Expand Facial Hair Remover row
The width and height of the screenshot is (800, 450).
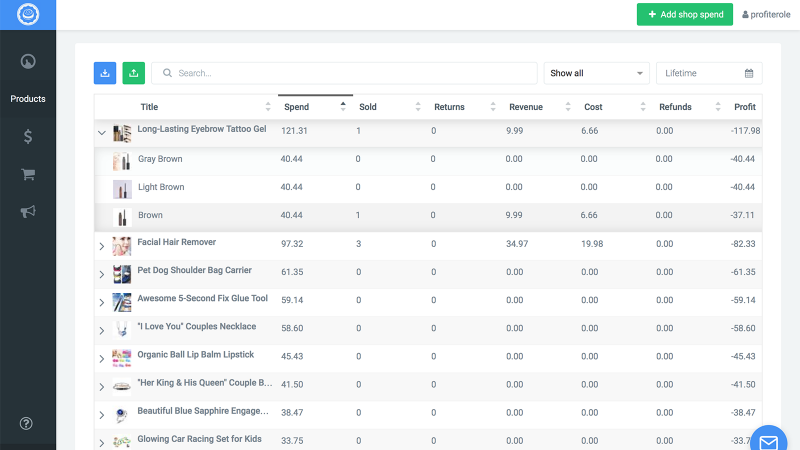102,246
